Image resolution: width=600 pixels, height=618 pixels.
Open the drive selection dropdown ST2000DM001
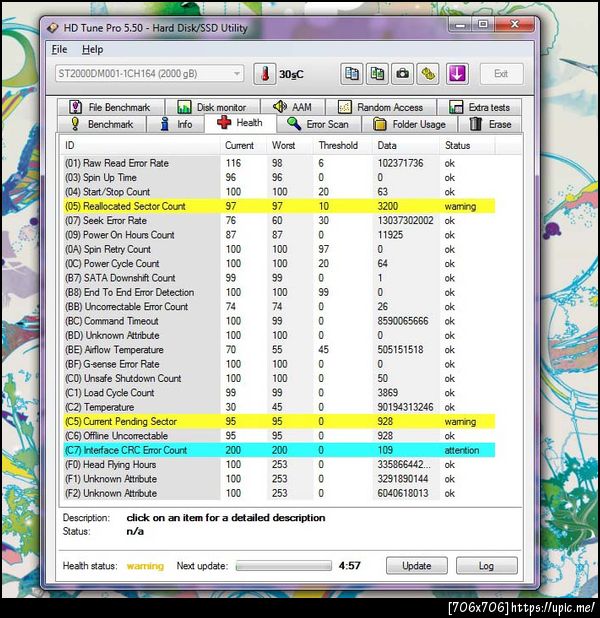pos(149,74)
